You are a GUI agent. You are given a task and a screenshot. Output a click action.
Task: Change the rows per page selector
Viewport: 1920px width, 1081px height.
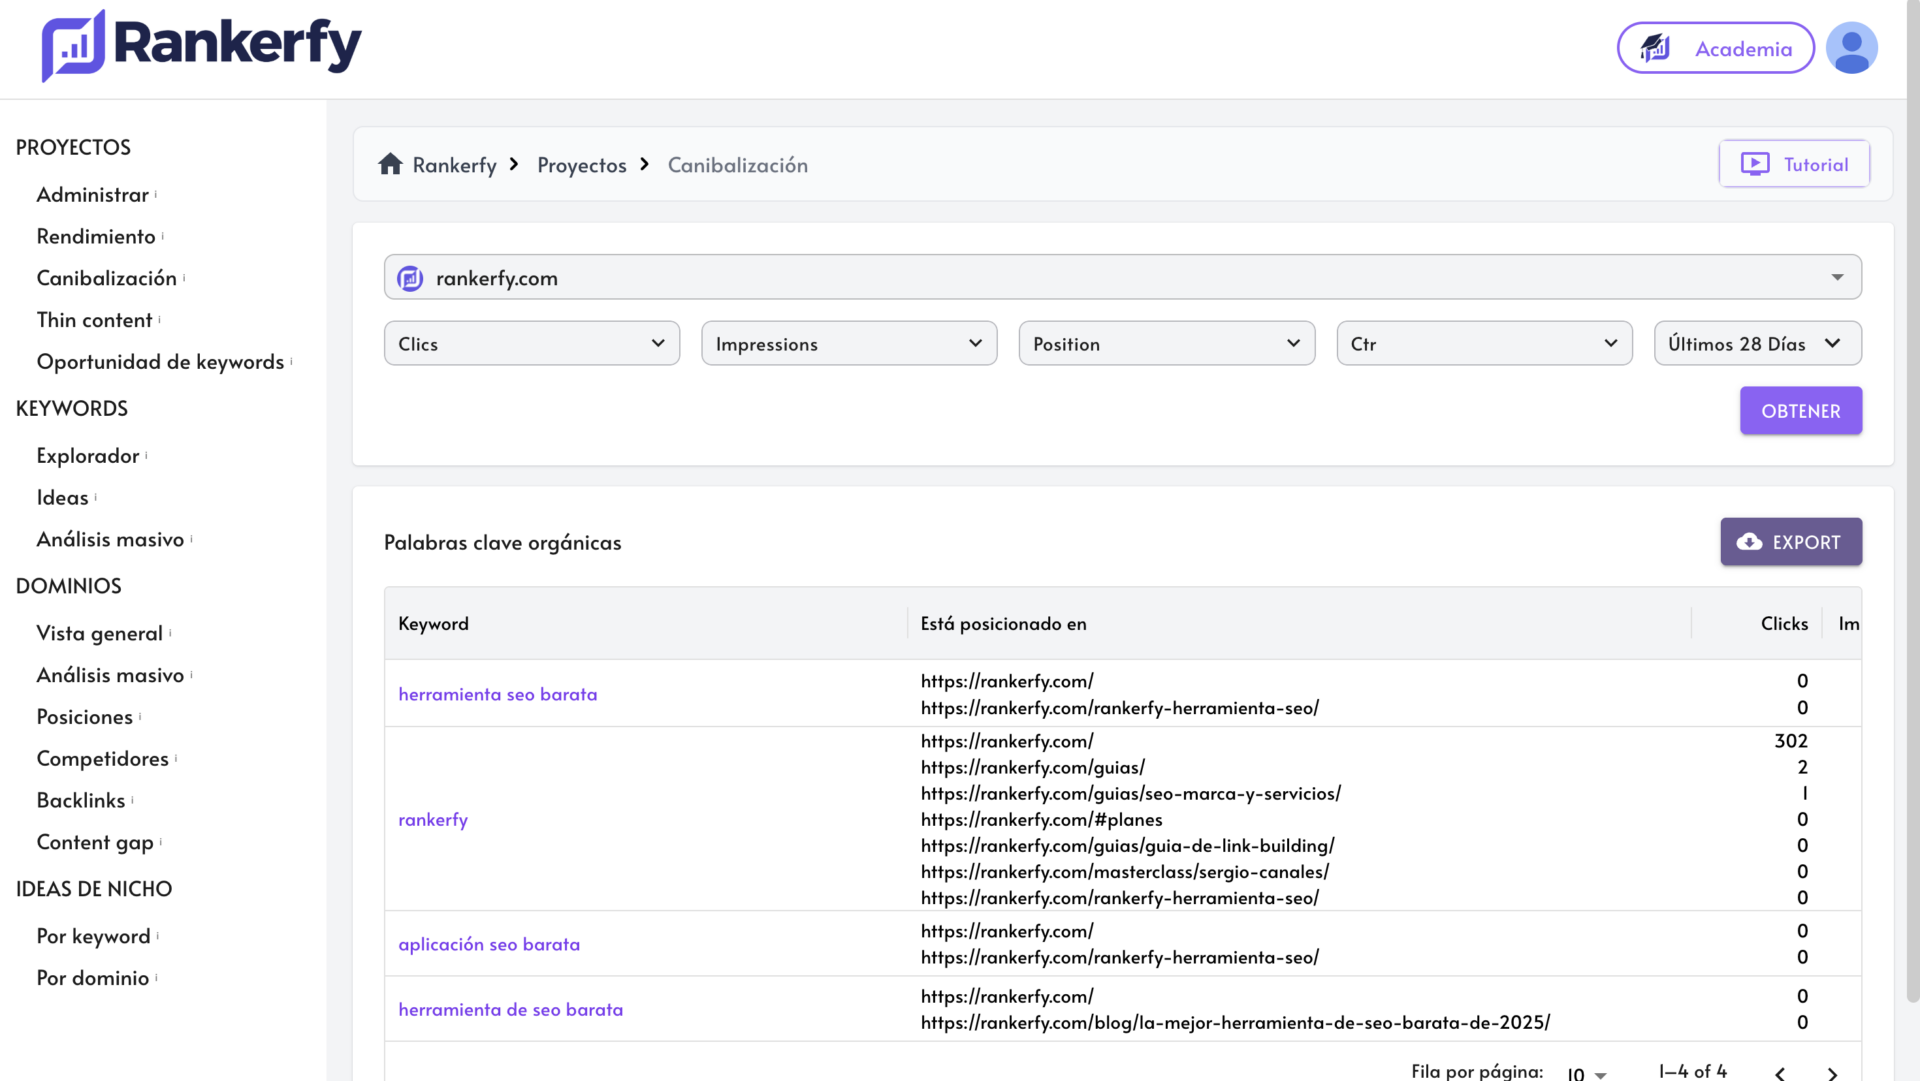point(1587,1073)
